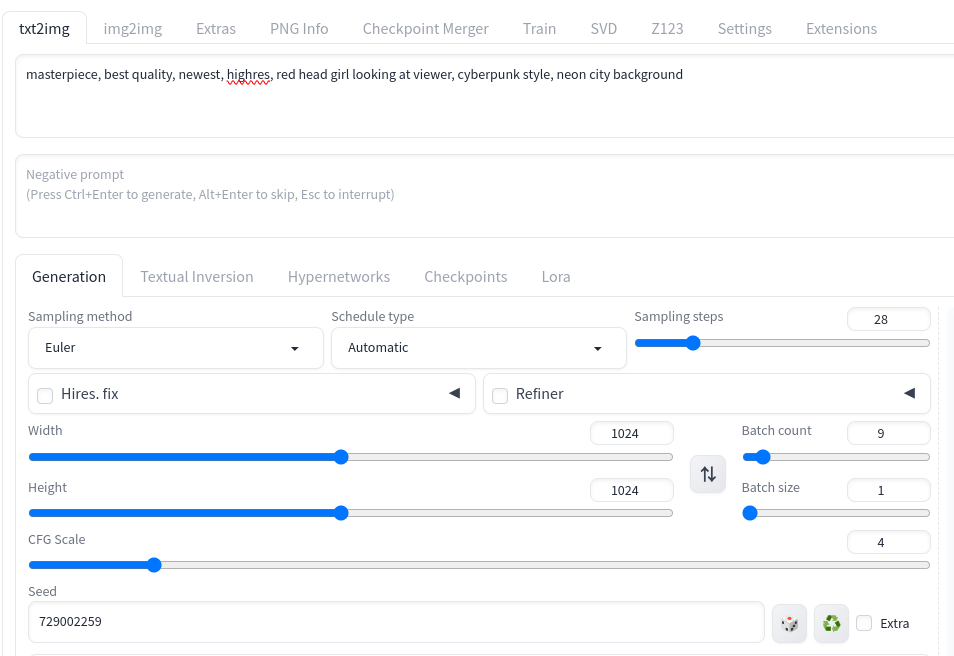954x656 pixels.
Task: Select the Textual Inversion tab
Action: pyautogui.click(x=197, y=277)
